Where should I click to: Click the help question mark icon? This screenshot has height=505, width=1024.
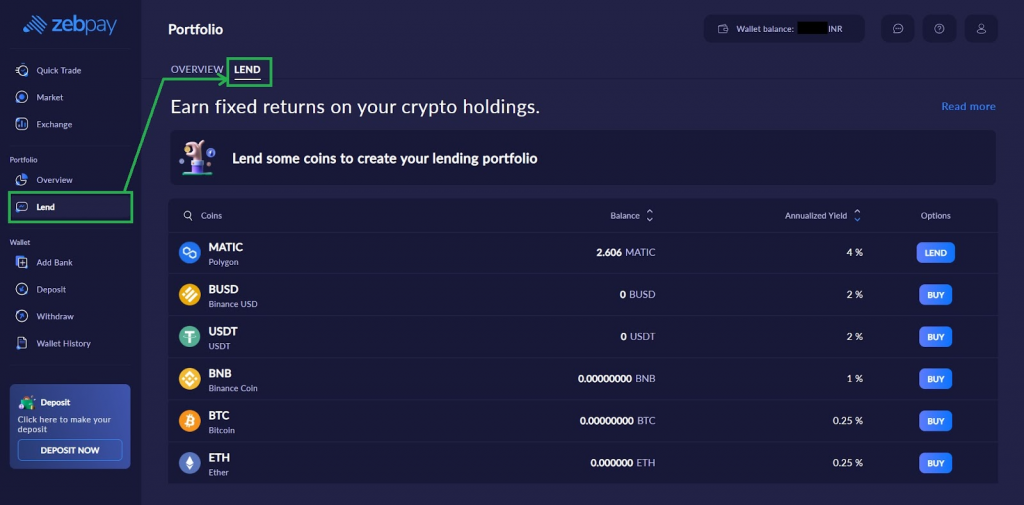click(939, 29)
